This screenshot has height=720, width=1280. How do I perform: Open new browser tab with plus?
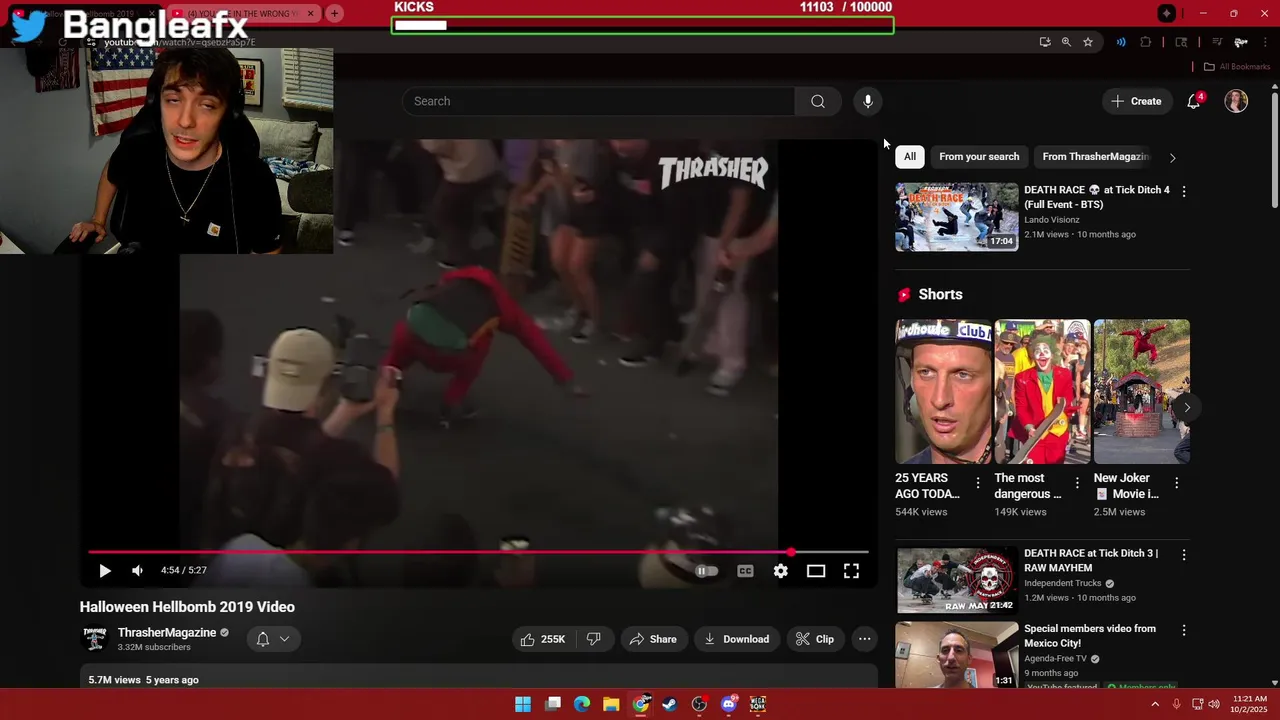[x=334, y=14]
